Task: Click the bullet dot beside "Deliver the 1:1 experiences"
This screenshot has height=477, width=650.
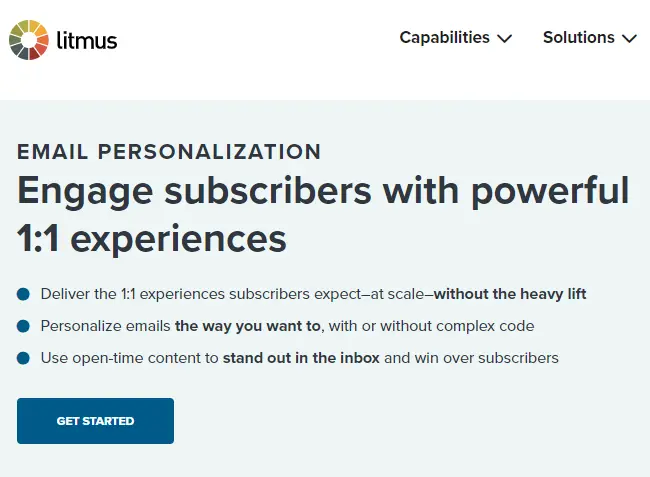Action: click(x=23, y=294)
